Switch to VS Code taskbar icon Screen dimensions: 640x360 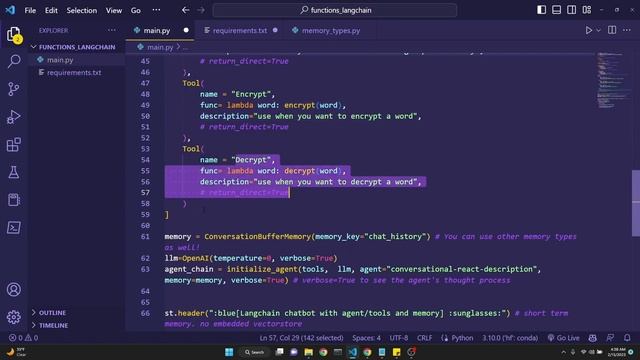pos(353,352)
